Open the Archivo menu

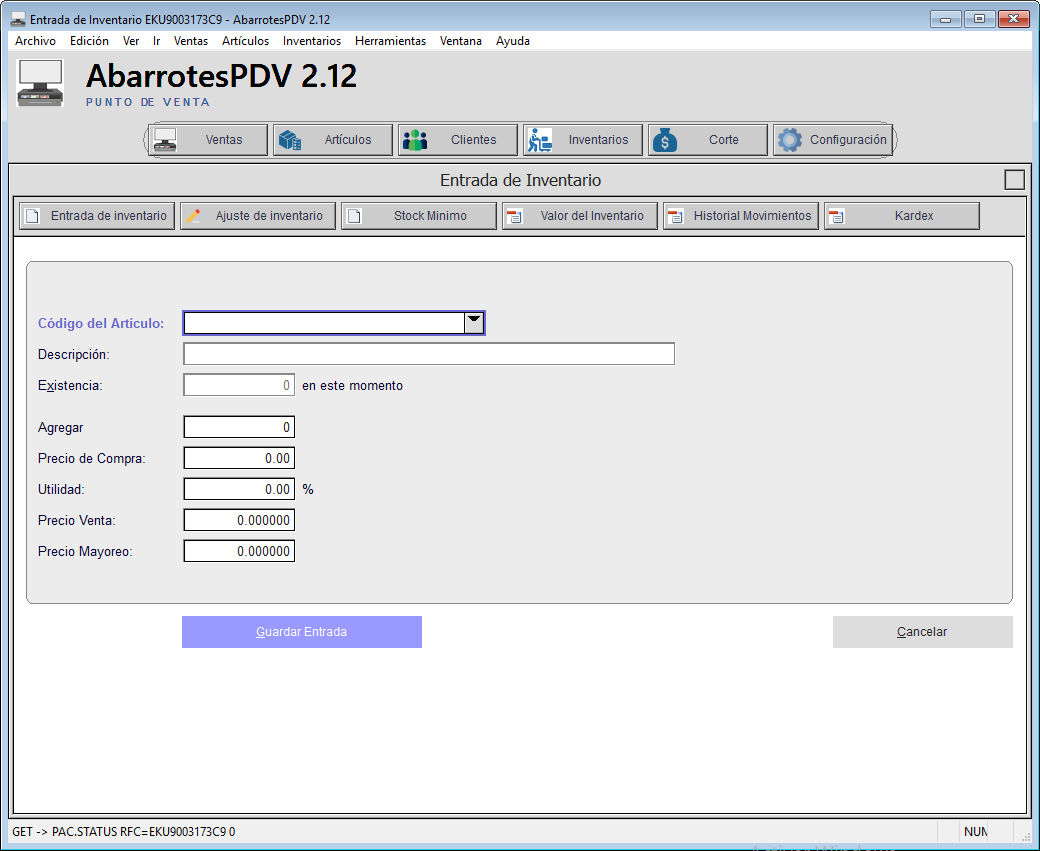[x=35, y=41]
